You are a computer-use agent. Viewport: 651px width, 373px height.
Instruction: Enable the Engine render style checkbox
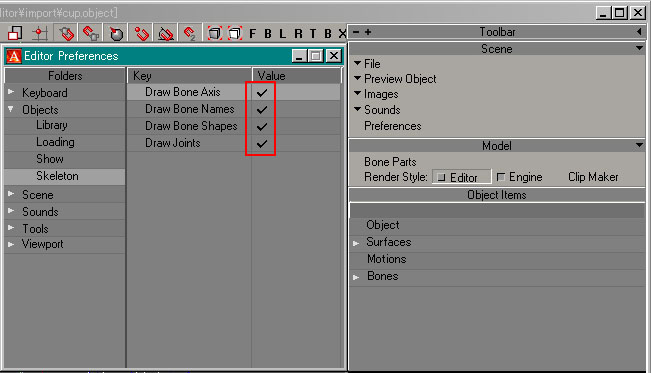click(501, 177)
